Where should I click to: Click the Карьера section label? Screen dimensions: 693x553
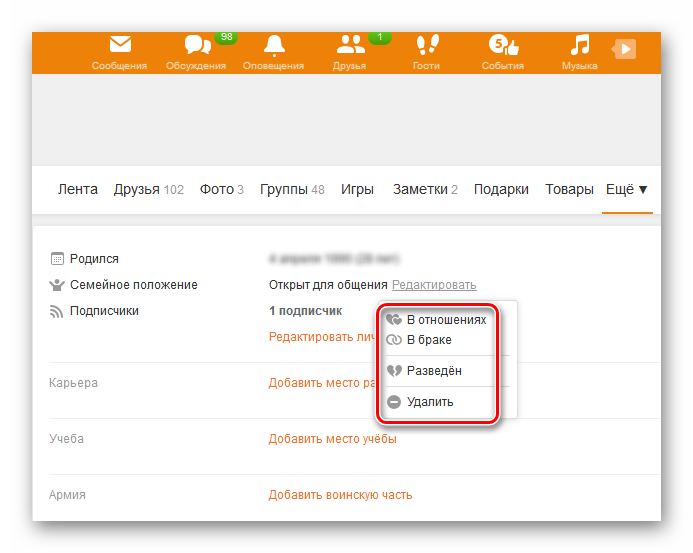pos(73,383)
